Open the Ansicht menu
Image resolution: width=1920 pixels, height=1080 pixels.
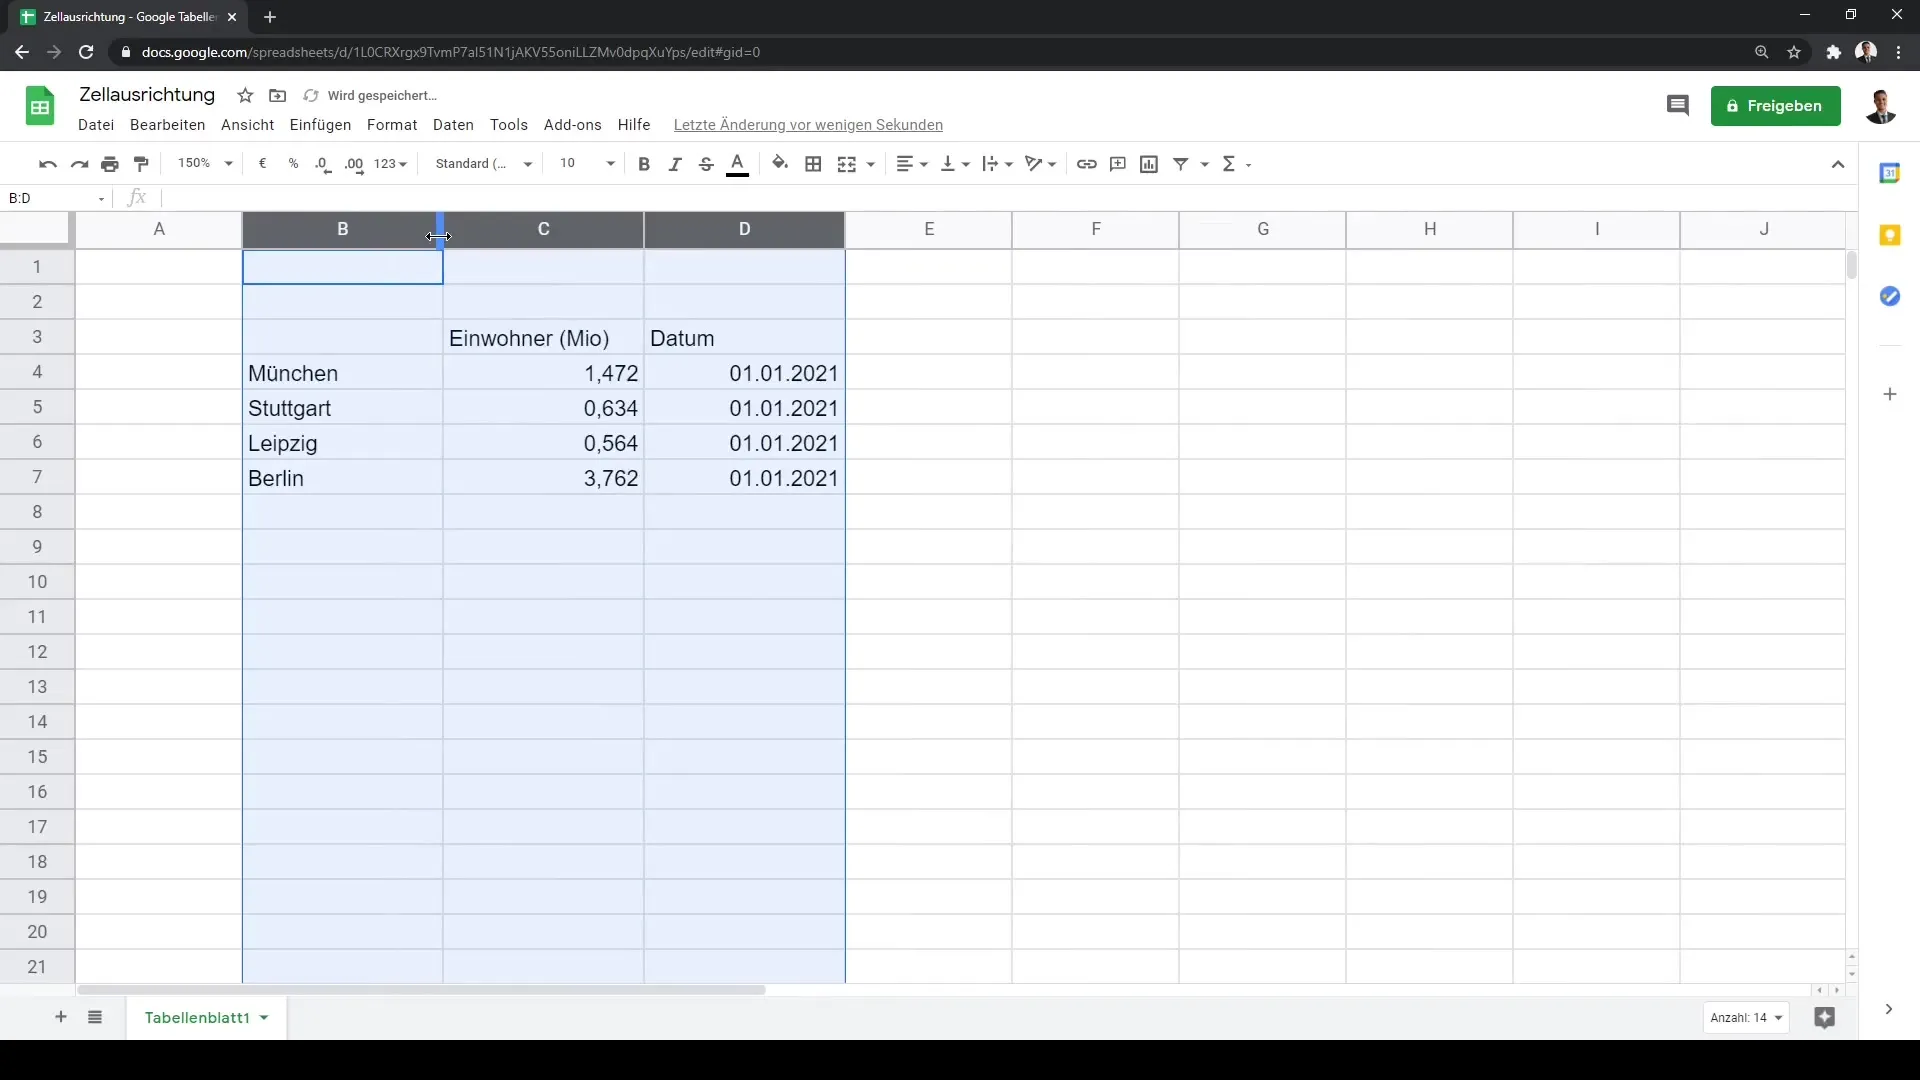pyautogui.click(x=247, y=125)
